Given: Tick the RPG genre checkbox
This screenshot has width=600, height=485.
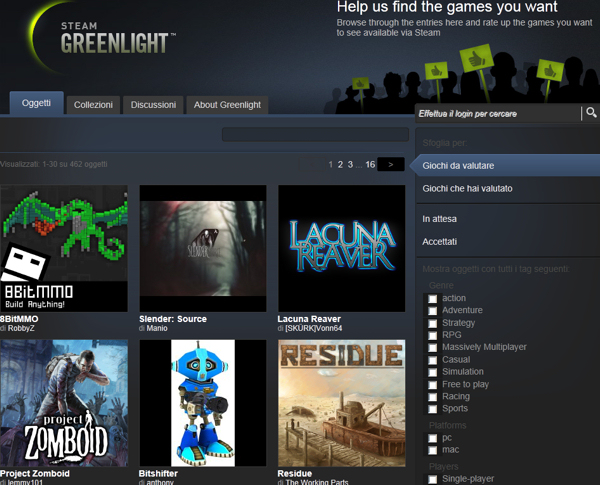Looking at the screenshot, I should pos(433,335).
